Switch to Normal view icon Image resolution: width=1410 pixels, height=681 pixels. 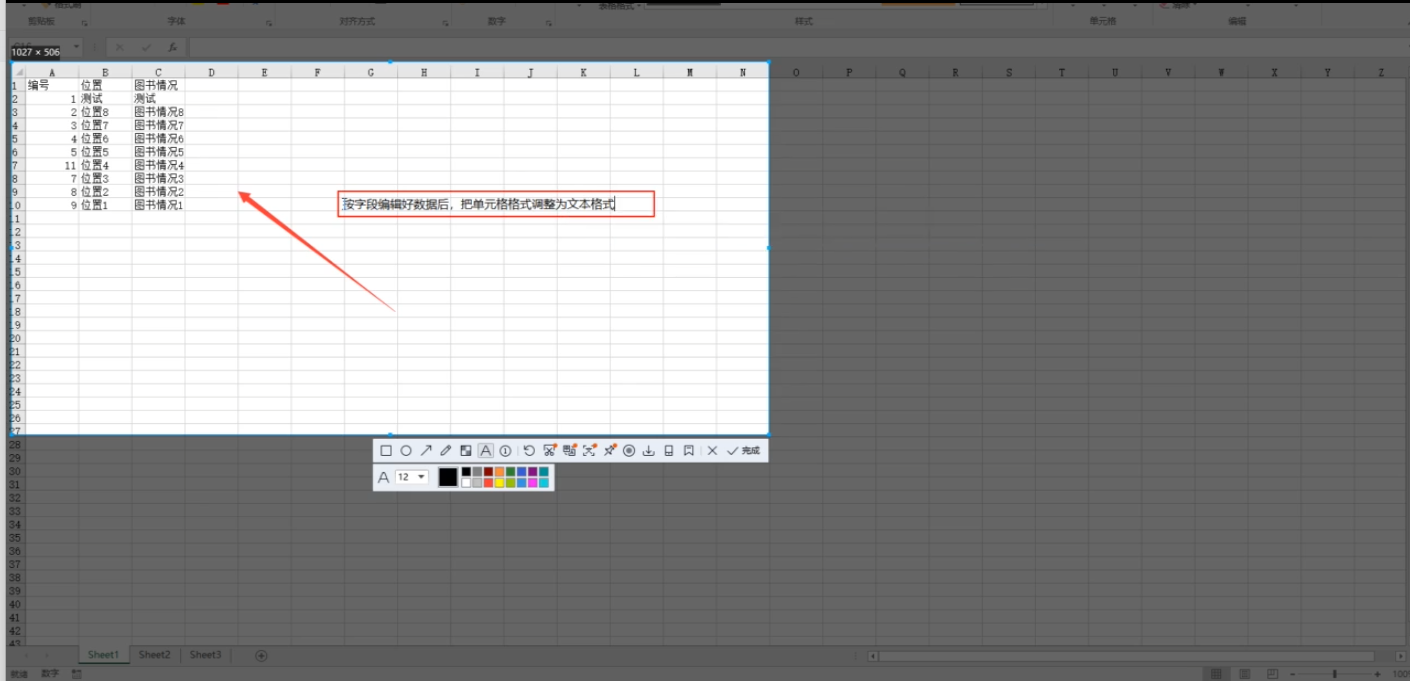click(1216, 674)
